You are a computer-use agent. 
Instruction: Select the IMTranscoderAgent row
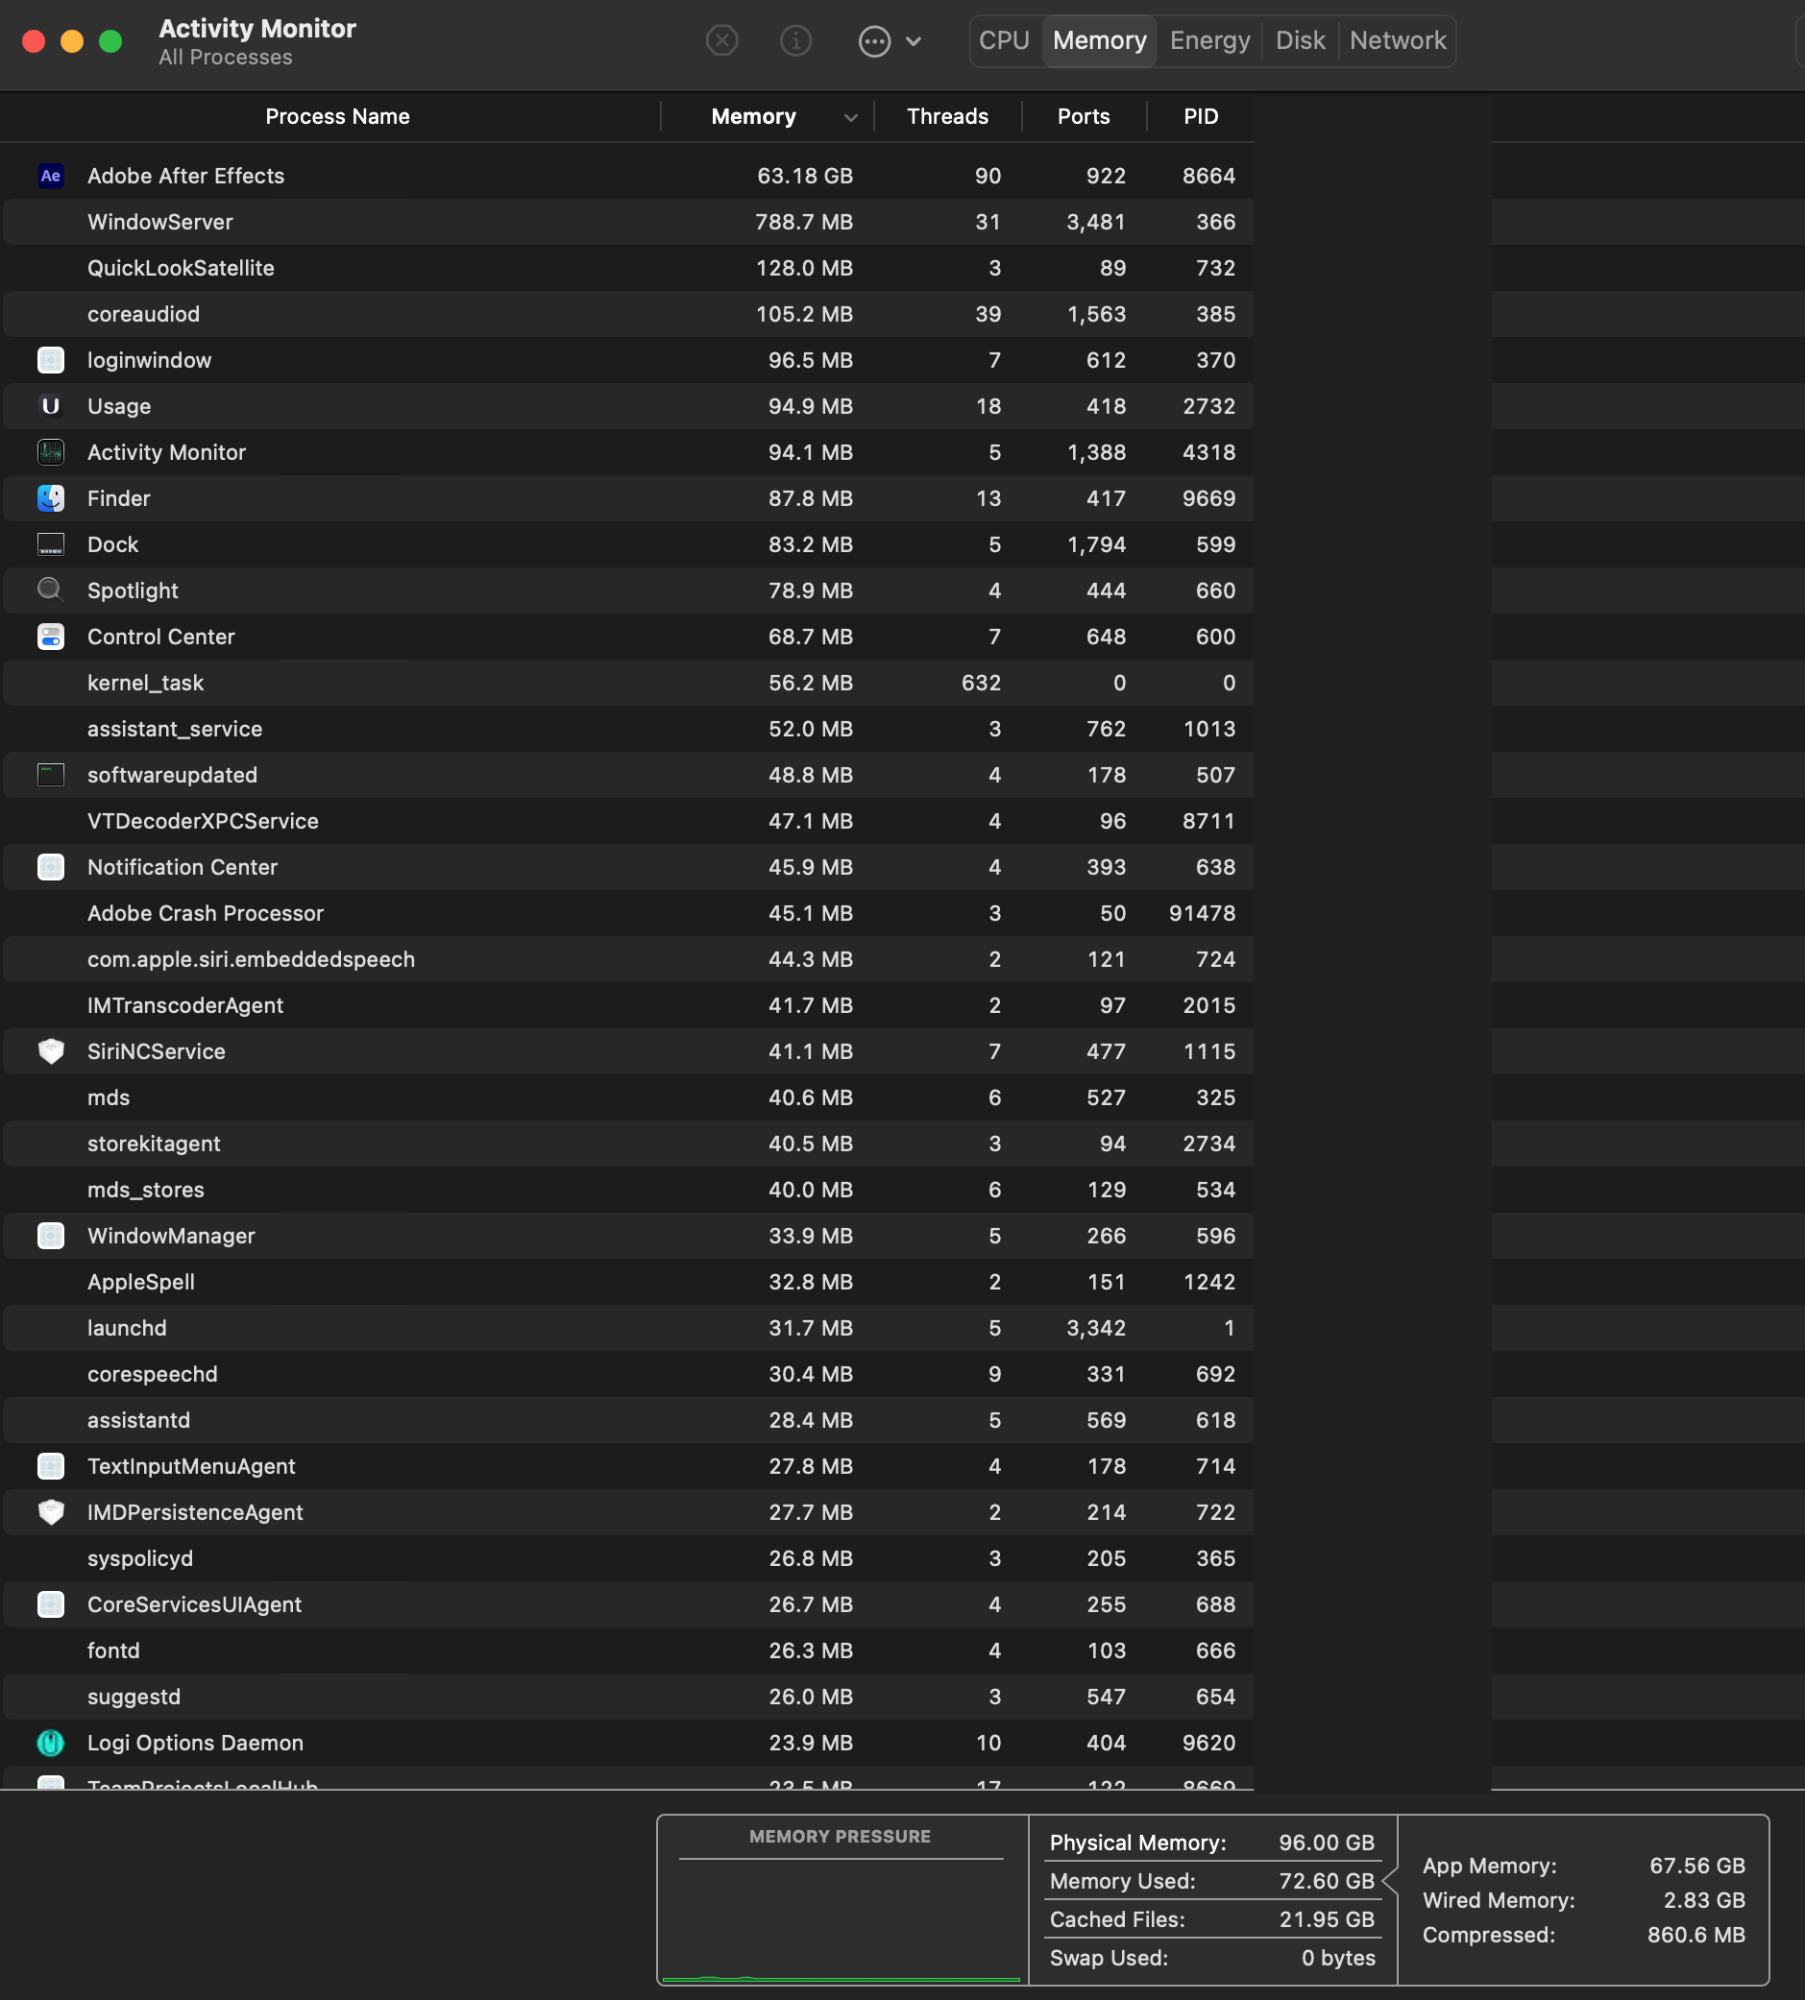click(628, 1005)
